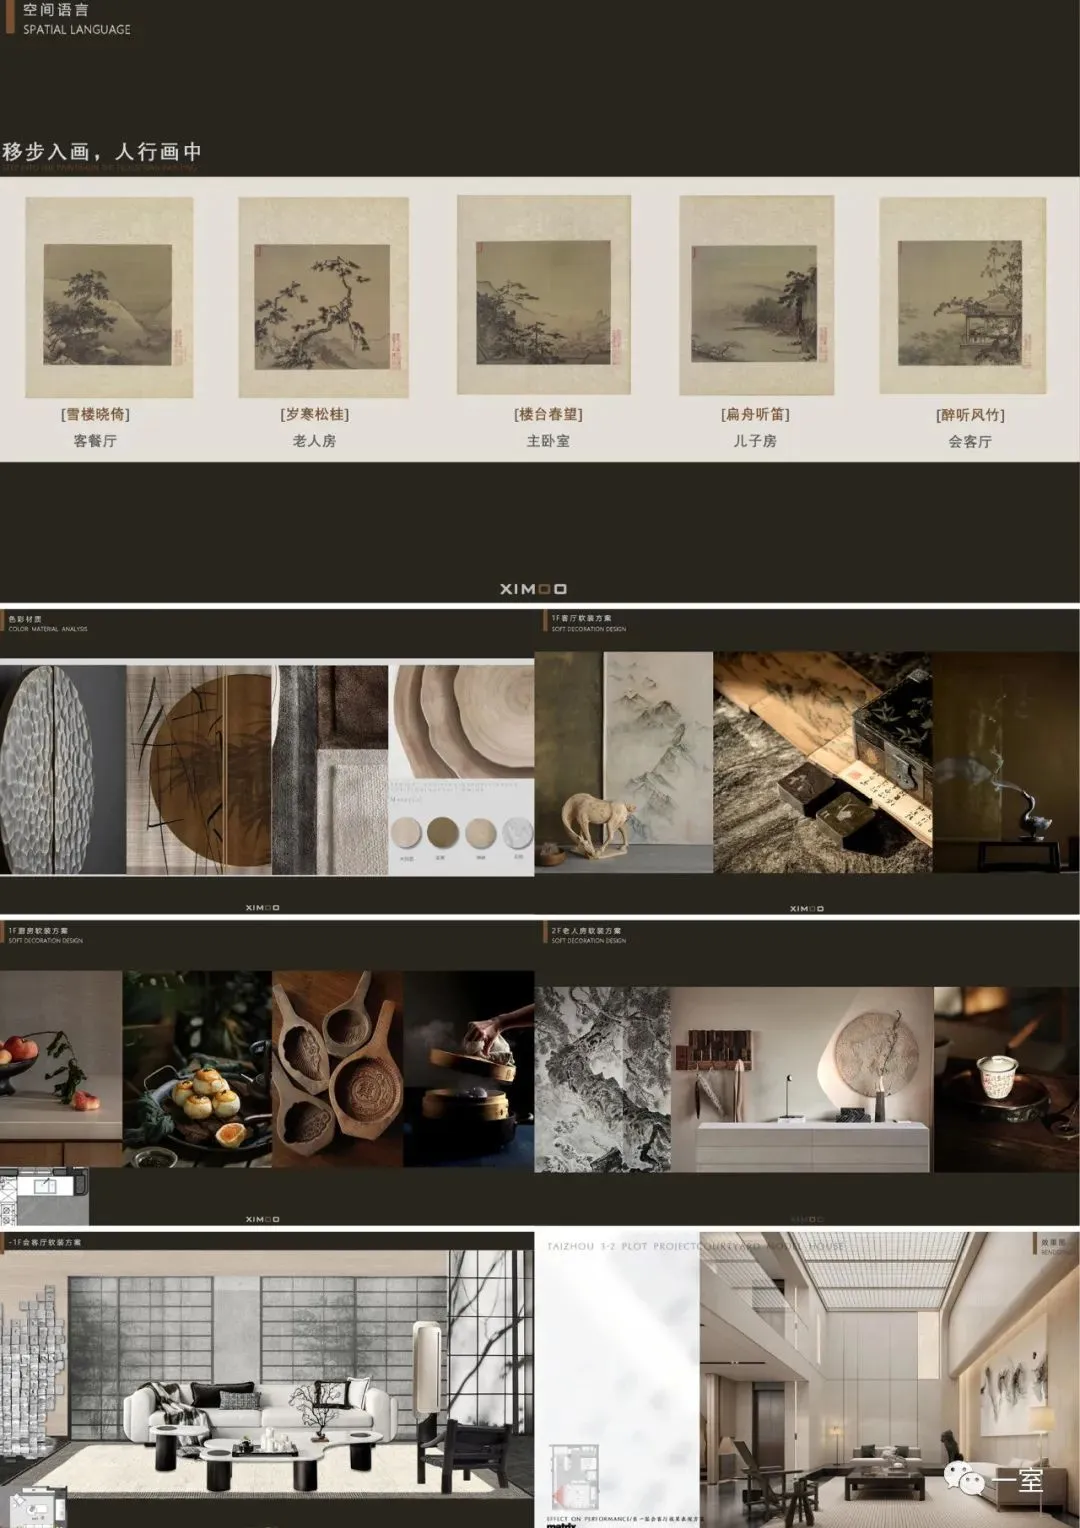The width and height of the screenshot is (1080, 1528).
Task: Pick the light beige material swatch
Action: tap(407, 833)
